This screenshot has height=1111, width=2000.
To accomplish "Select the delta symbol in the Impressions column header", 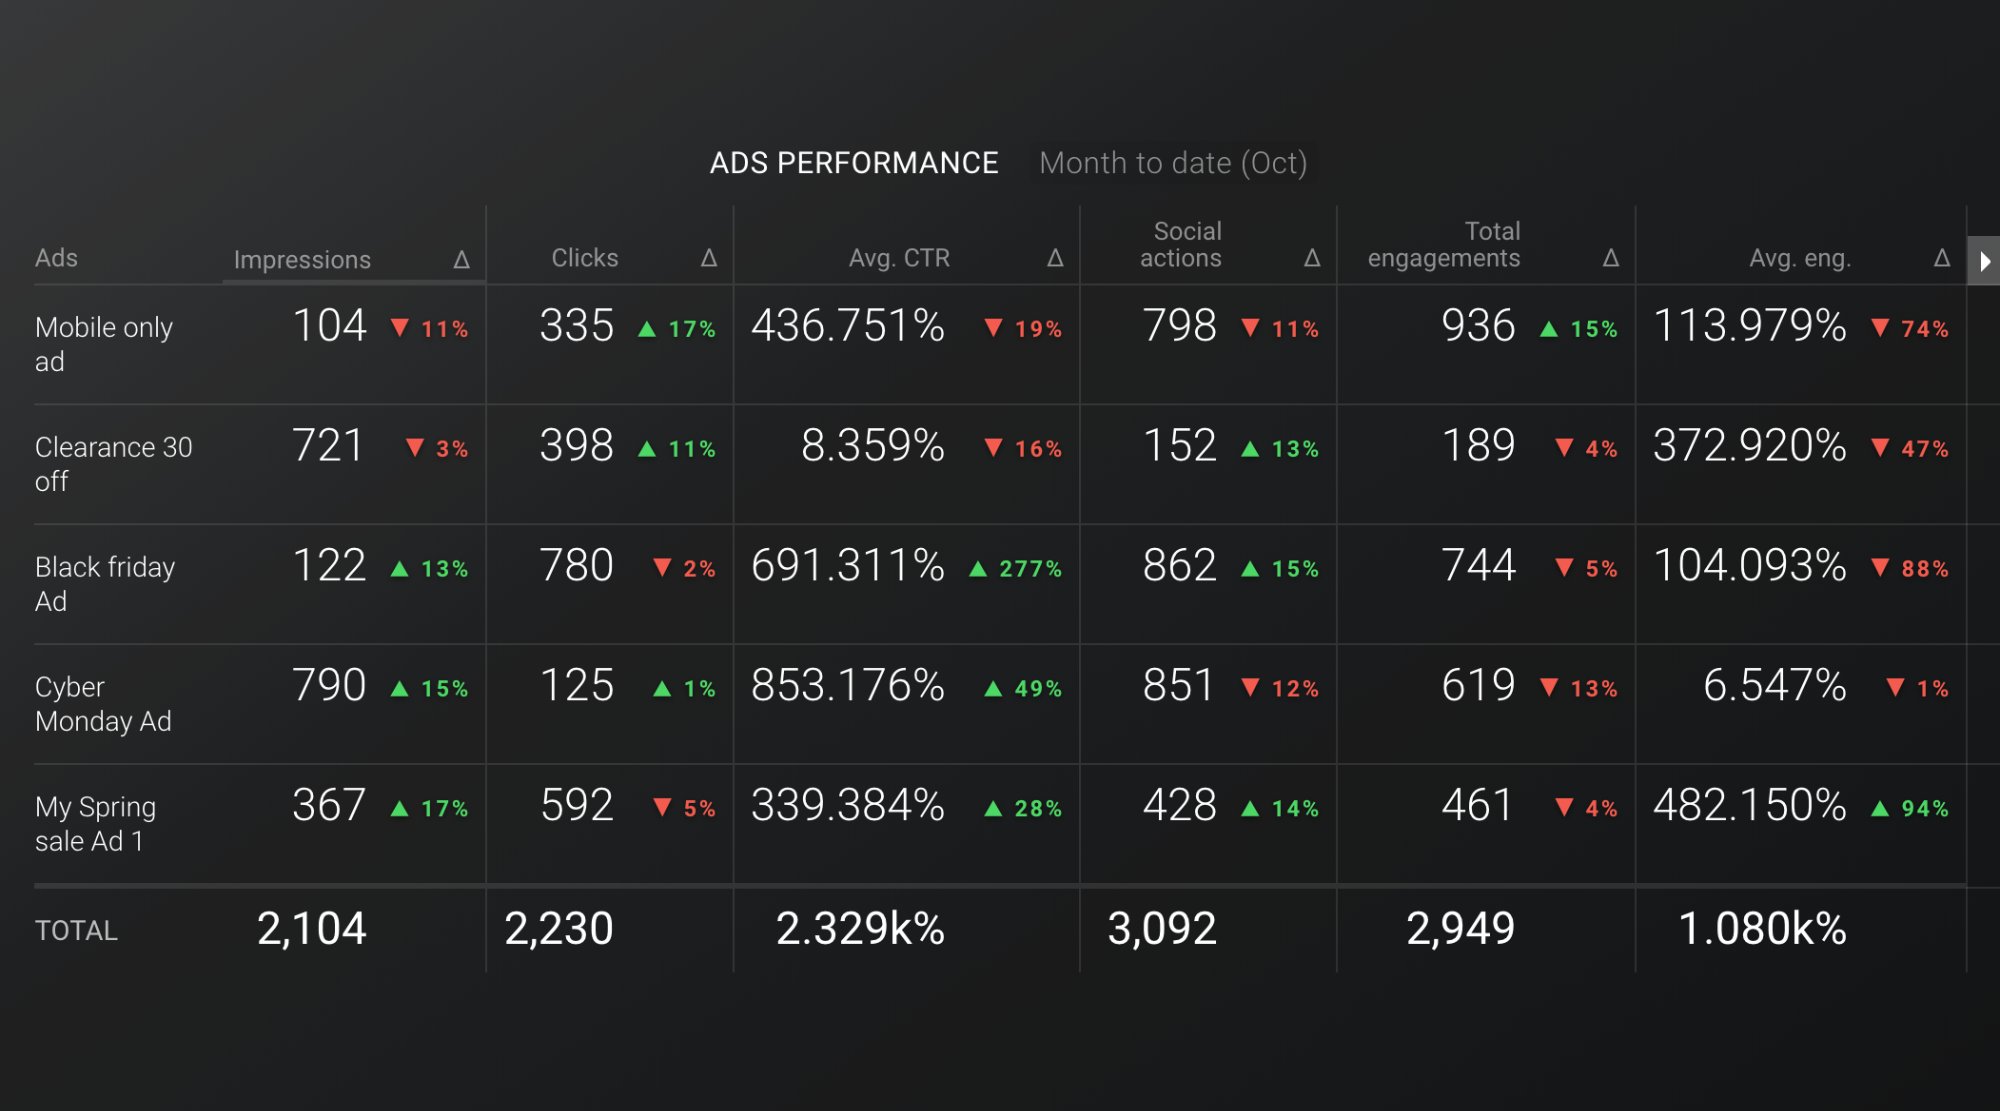I will (x=458, y=259).
